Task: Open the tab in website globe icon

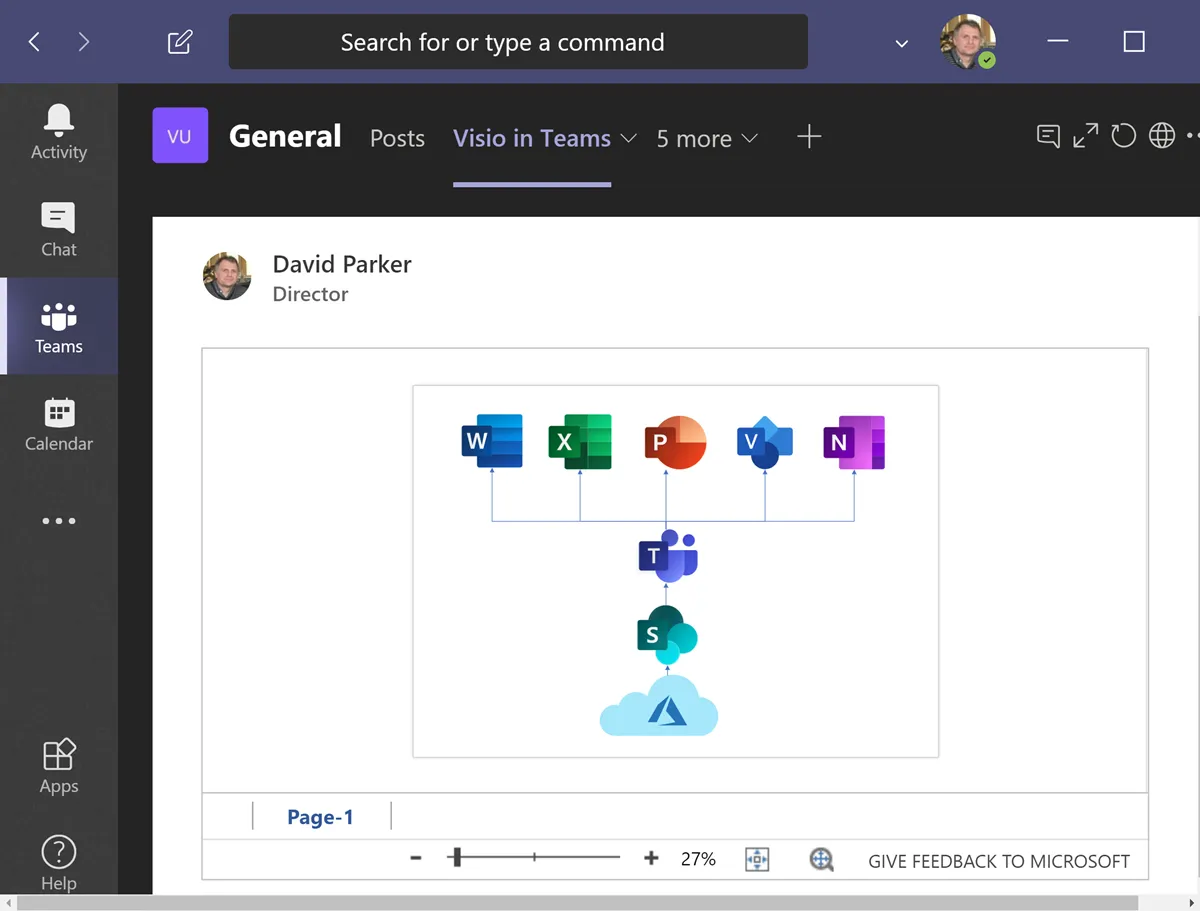Action: 1162,136
